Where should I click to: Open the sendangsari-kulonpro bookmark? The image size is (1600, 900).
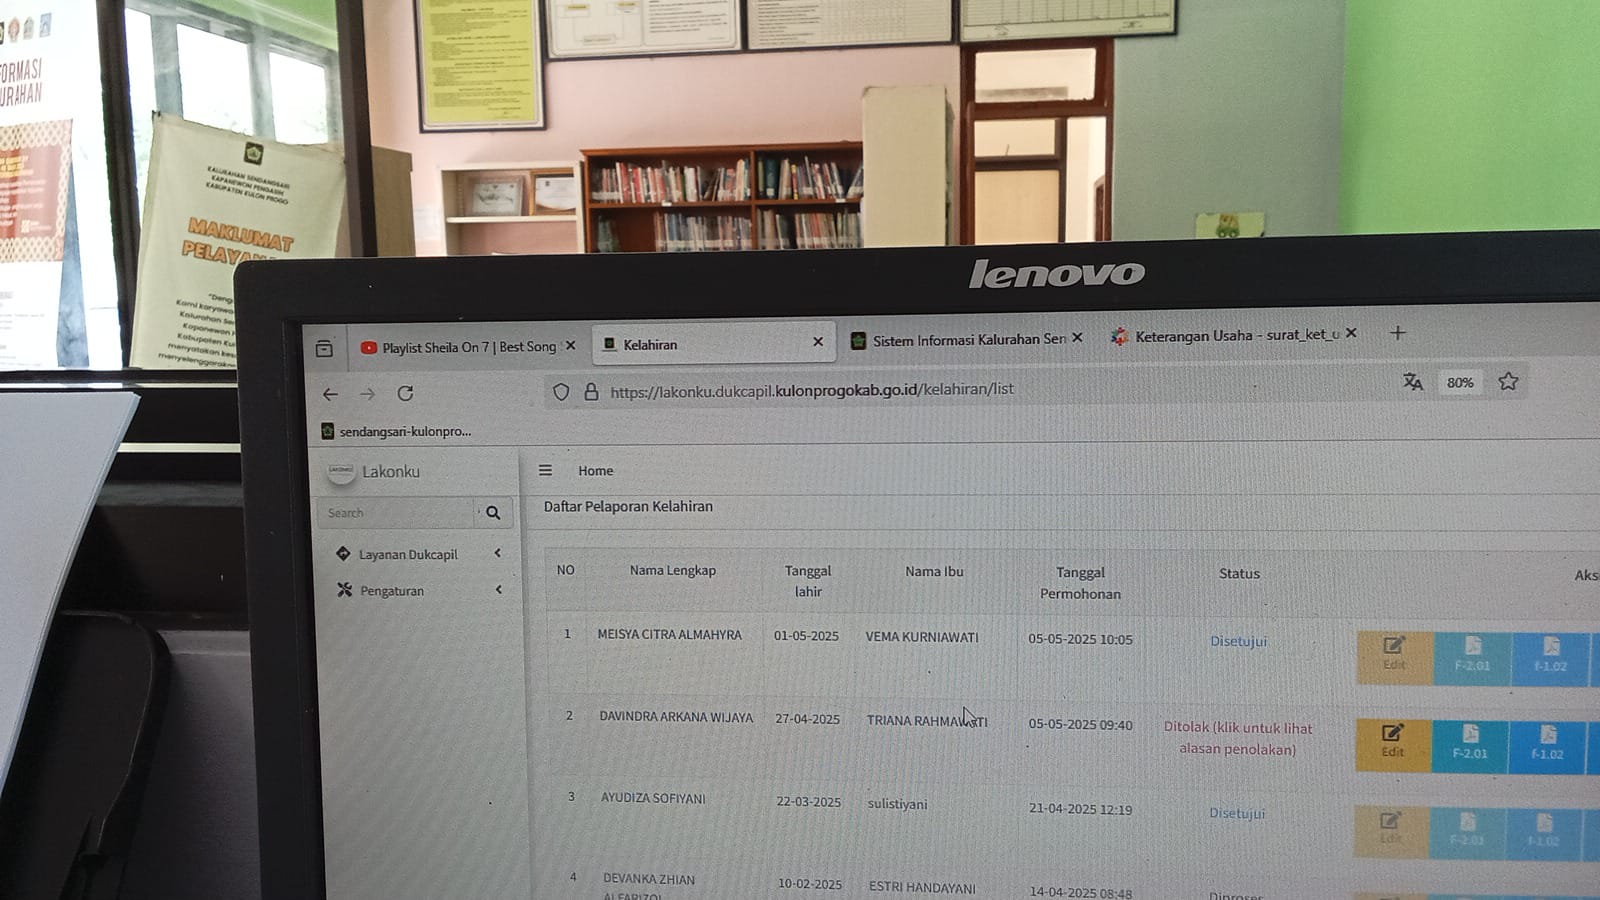tap(396, 431)
